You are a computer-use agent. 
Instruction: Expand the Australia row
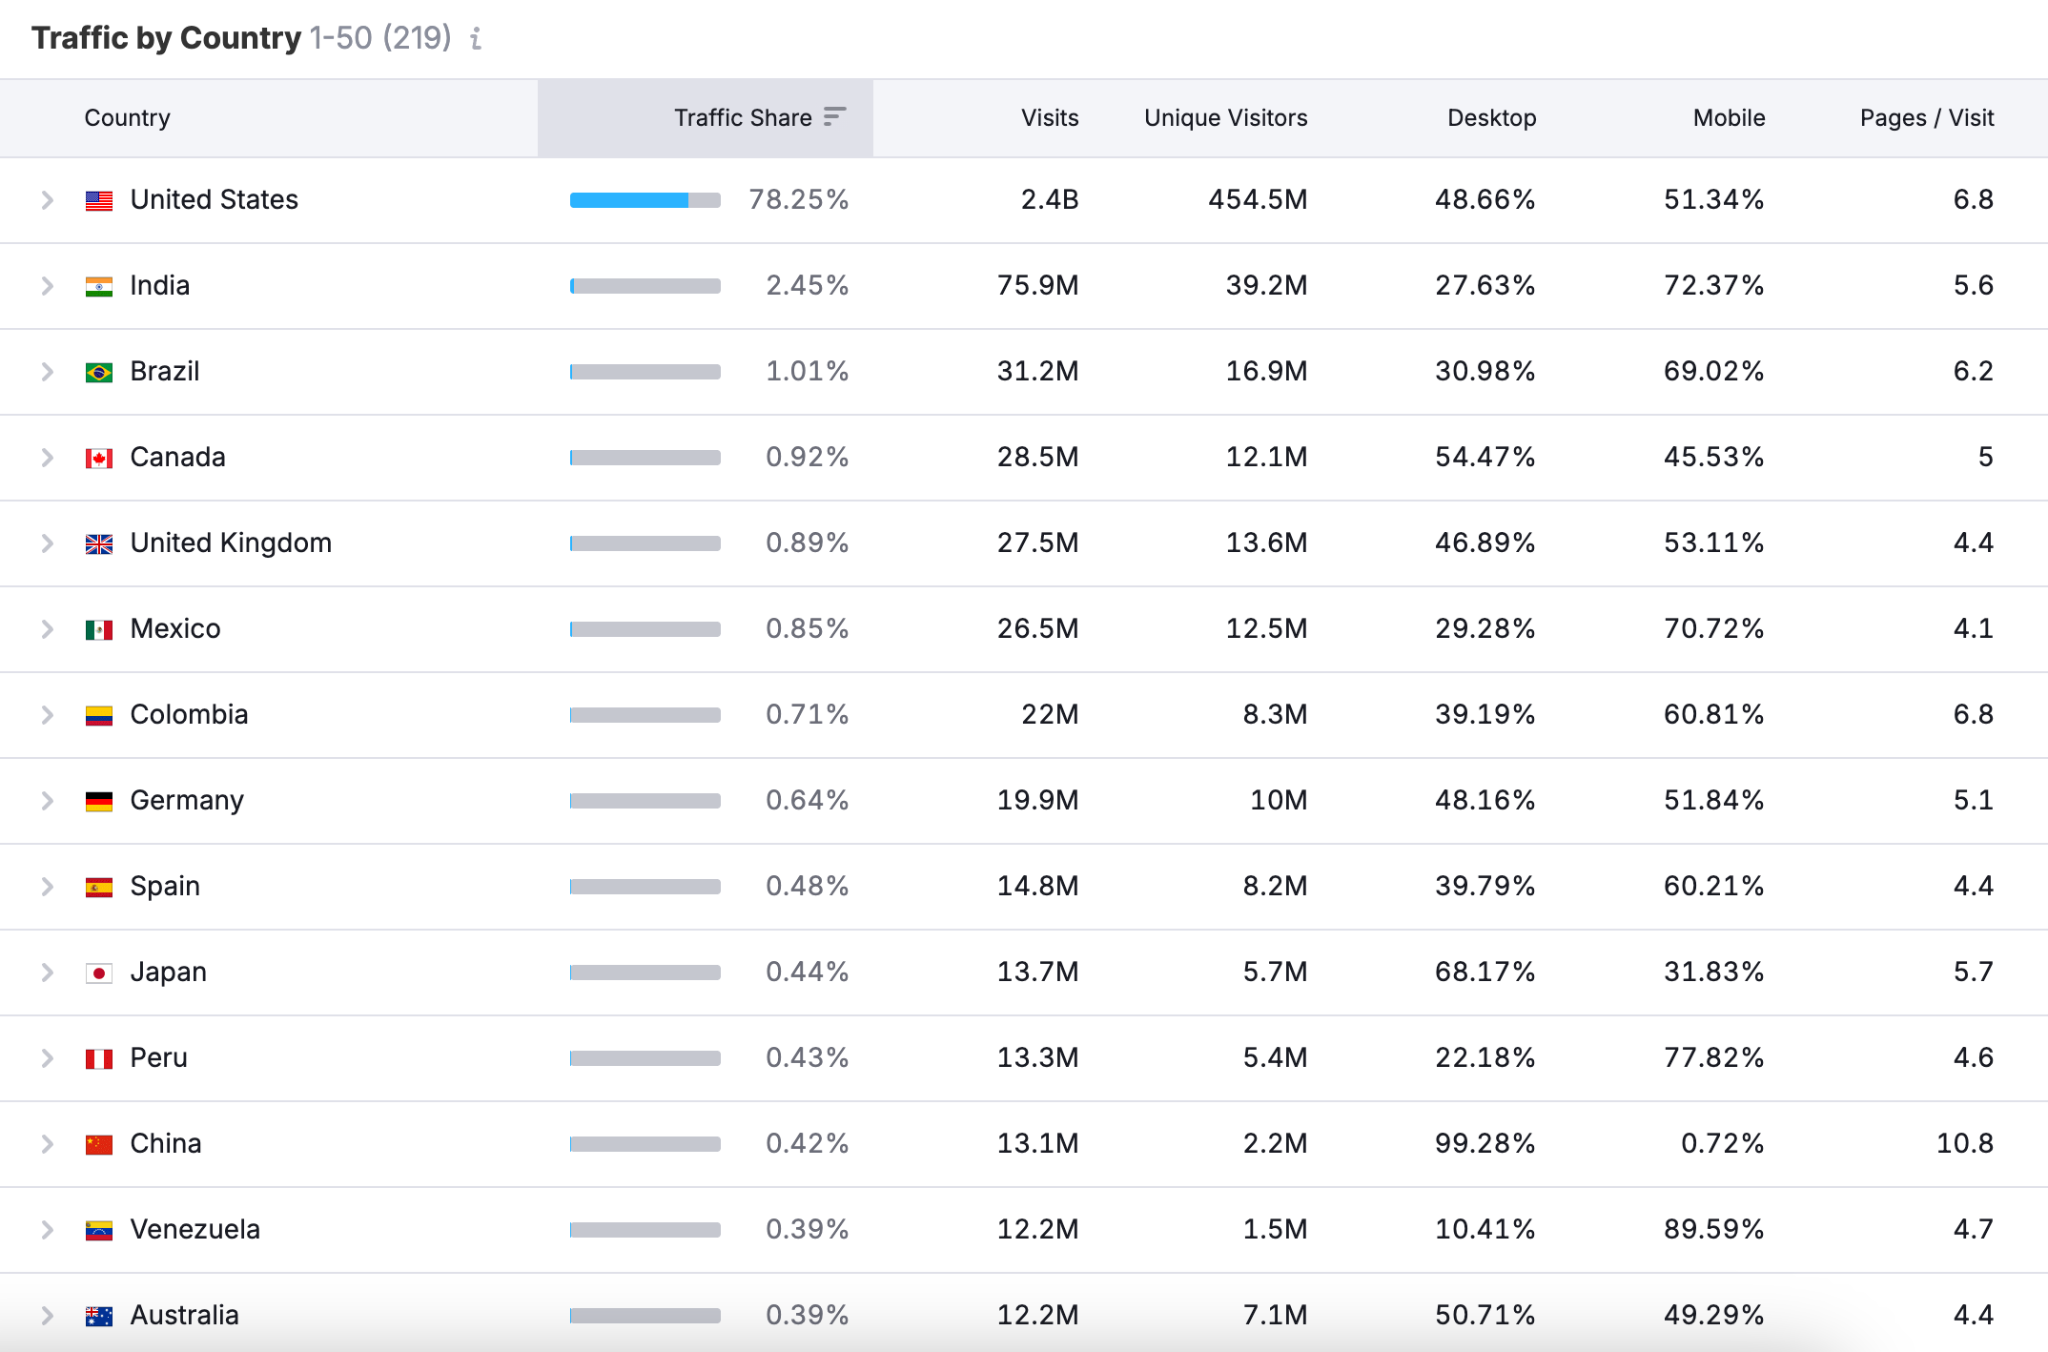coord(46,1315)
